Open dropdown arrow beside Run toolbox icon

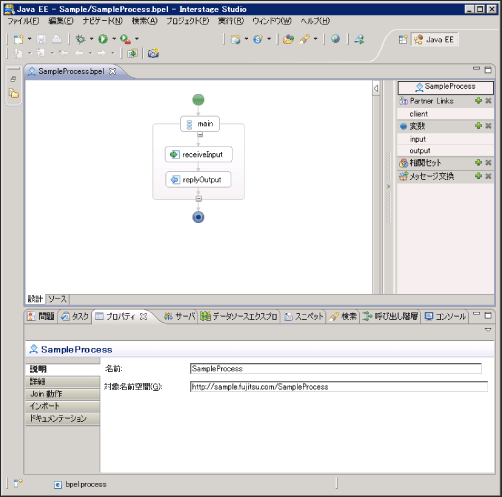pos(137,39)
